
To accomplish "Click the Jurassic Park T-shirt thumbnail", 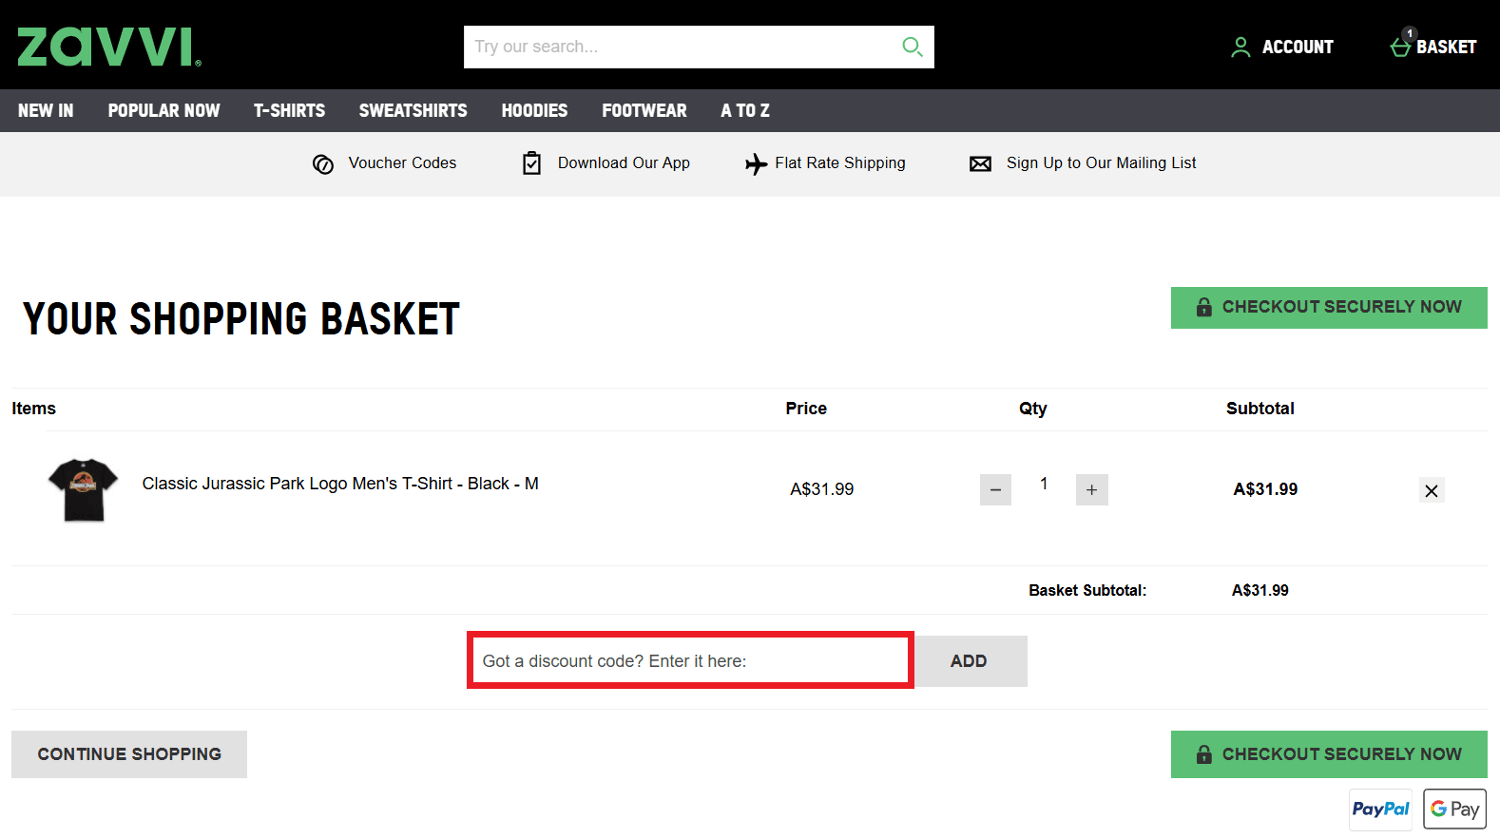I will pos(83,490).
